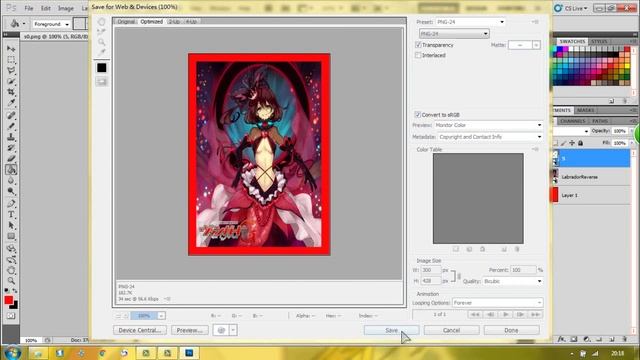The height and width of the screenshot is (360, 640).
Task: Toggle the Transparency checkbox
Action: click(x=418, y=45)
